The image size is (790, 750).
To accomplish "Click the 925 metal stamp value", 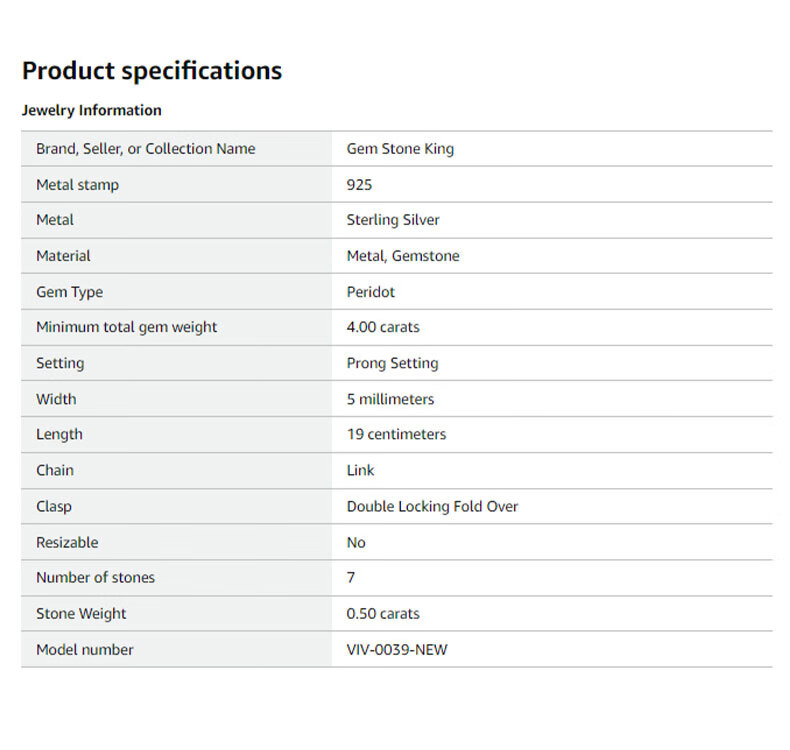I will coord(359,185).
